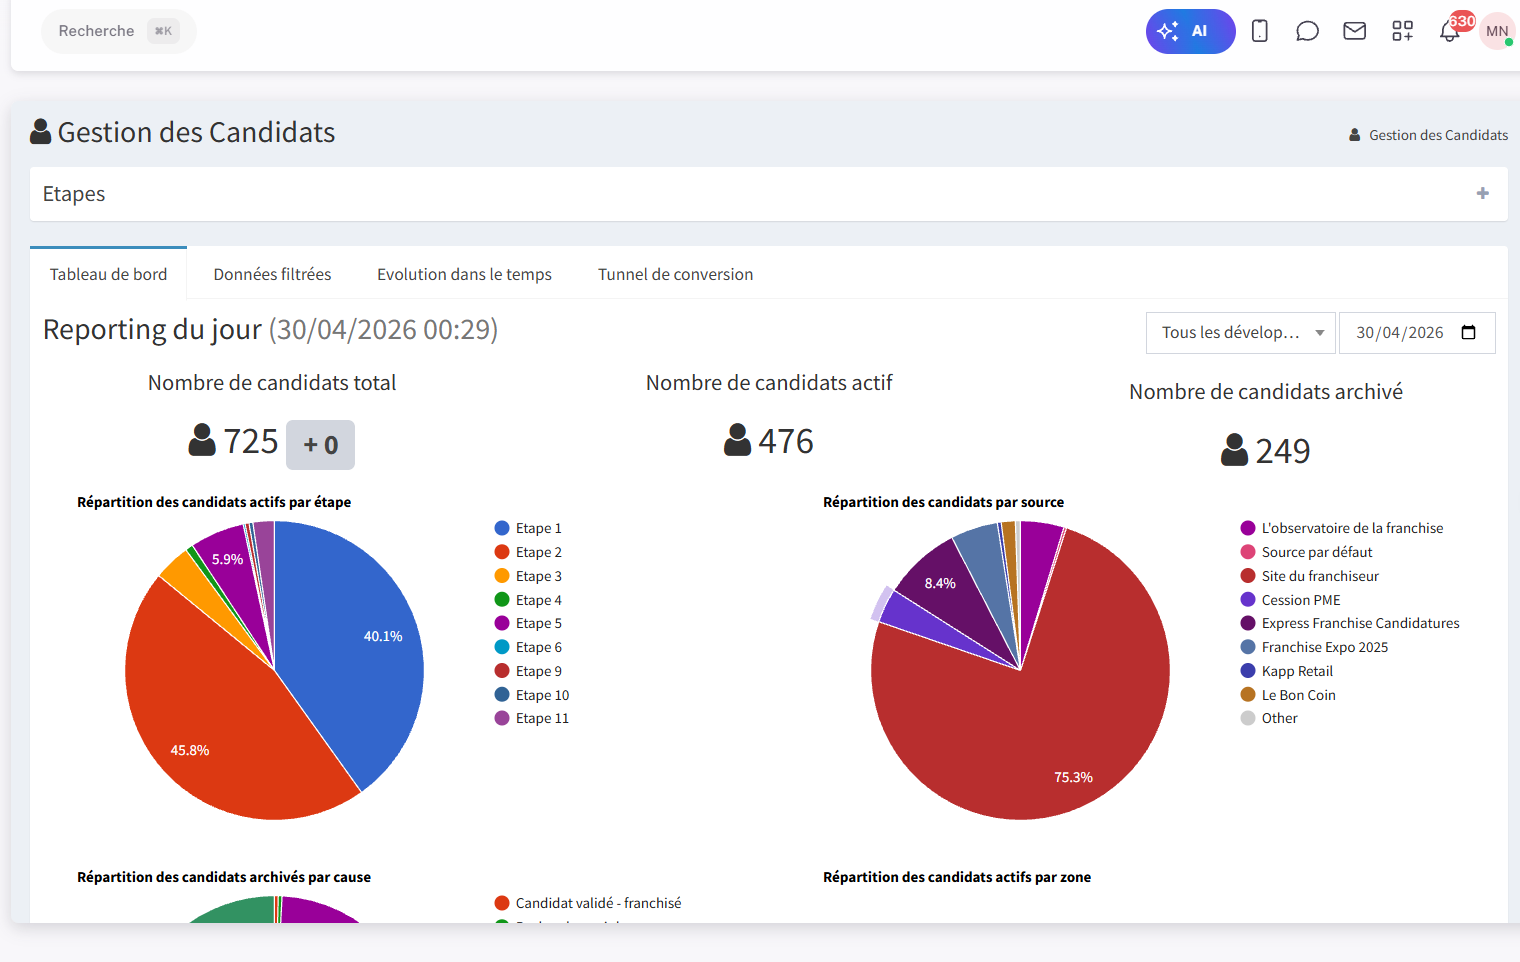
Task: Click the mobile device icon
Action: (1260, 31)
